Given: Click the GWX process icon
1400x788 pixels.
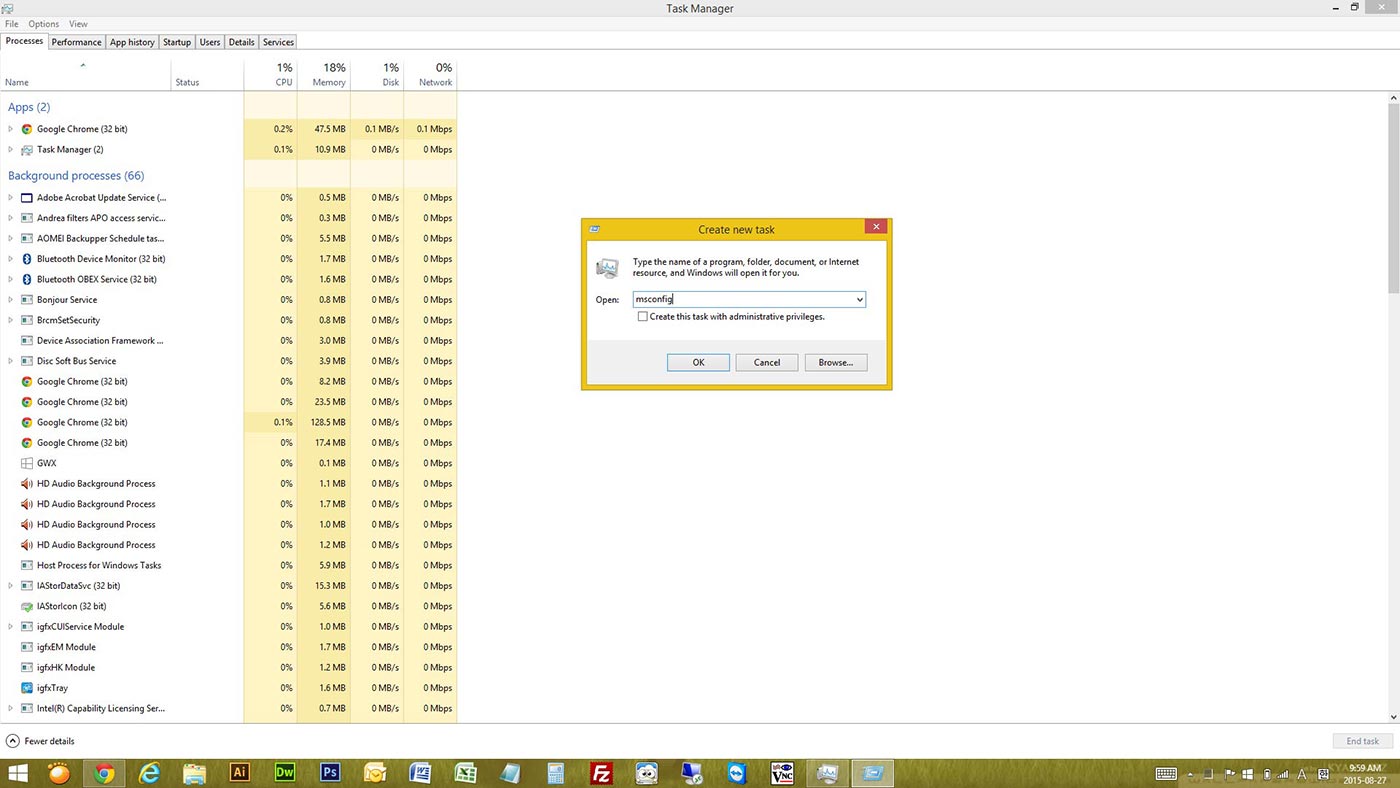Looking at the screenshot, I should click(x=27, y=463).
